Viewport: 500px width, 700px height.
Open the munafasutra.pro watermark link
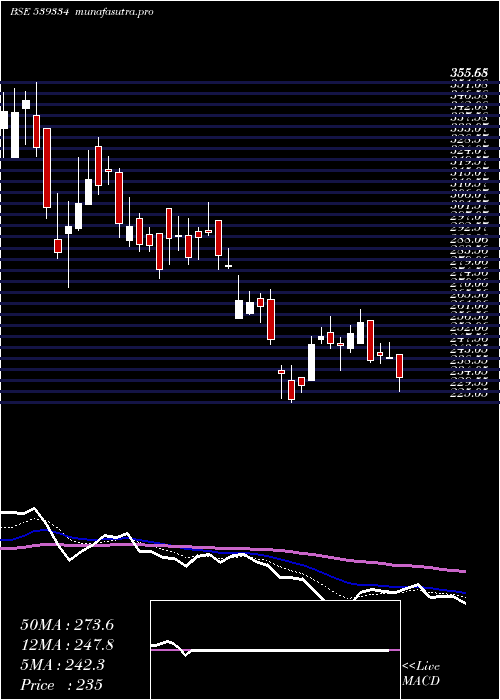pyautogui.click(x=115, y=12)
